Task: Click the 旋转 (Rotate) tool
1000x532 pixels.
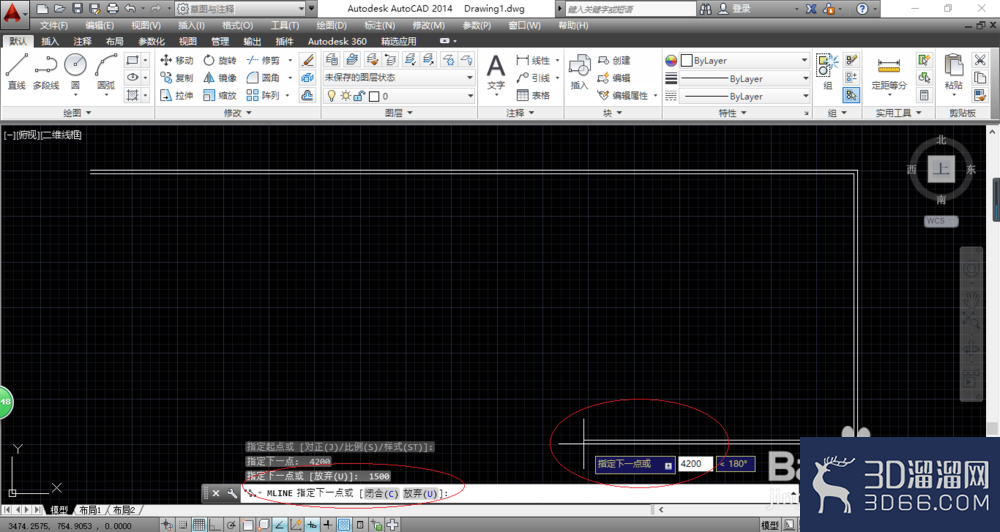Action: [x=219, y=60]
